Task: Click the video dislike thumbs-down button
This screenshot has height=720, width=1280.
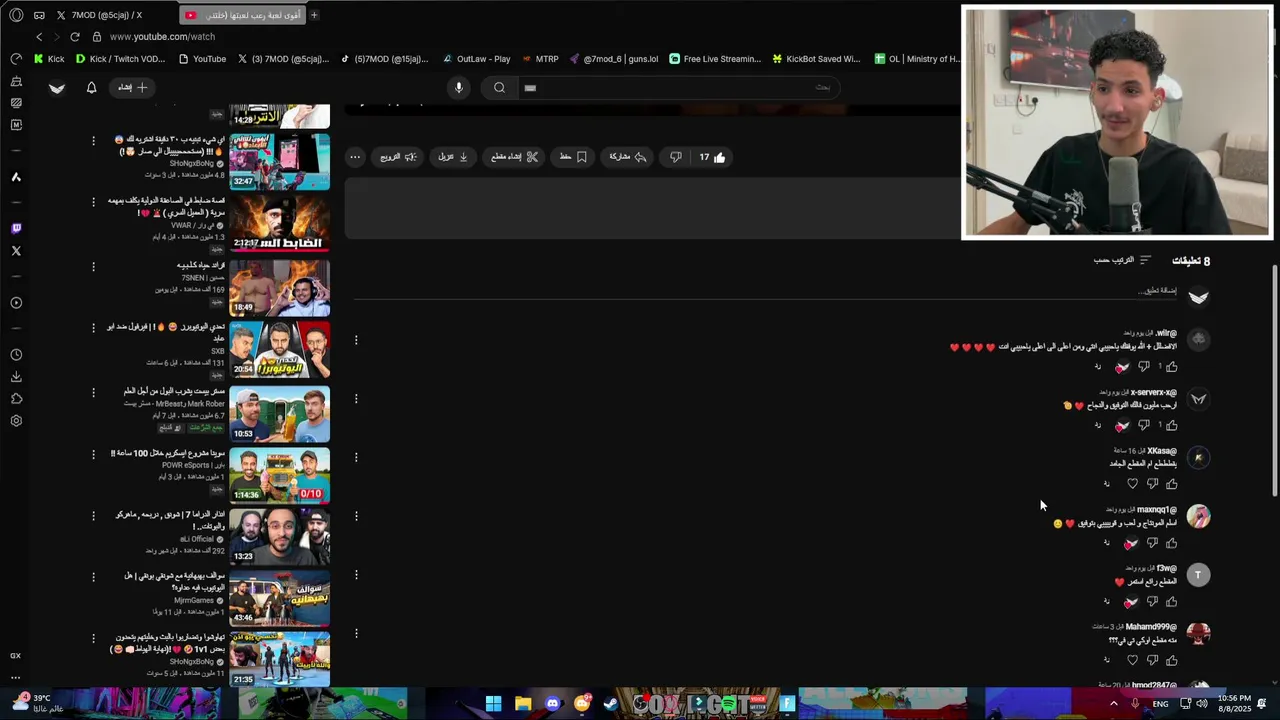Action: pos(676,157)
